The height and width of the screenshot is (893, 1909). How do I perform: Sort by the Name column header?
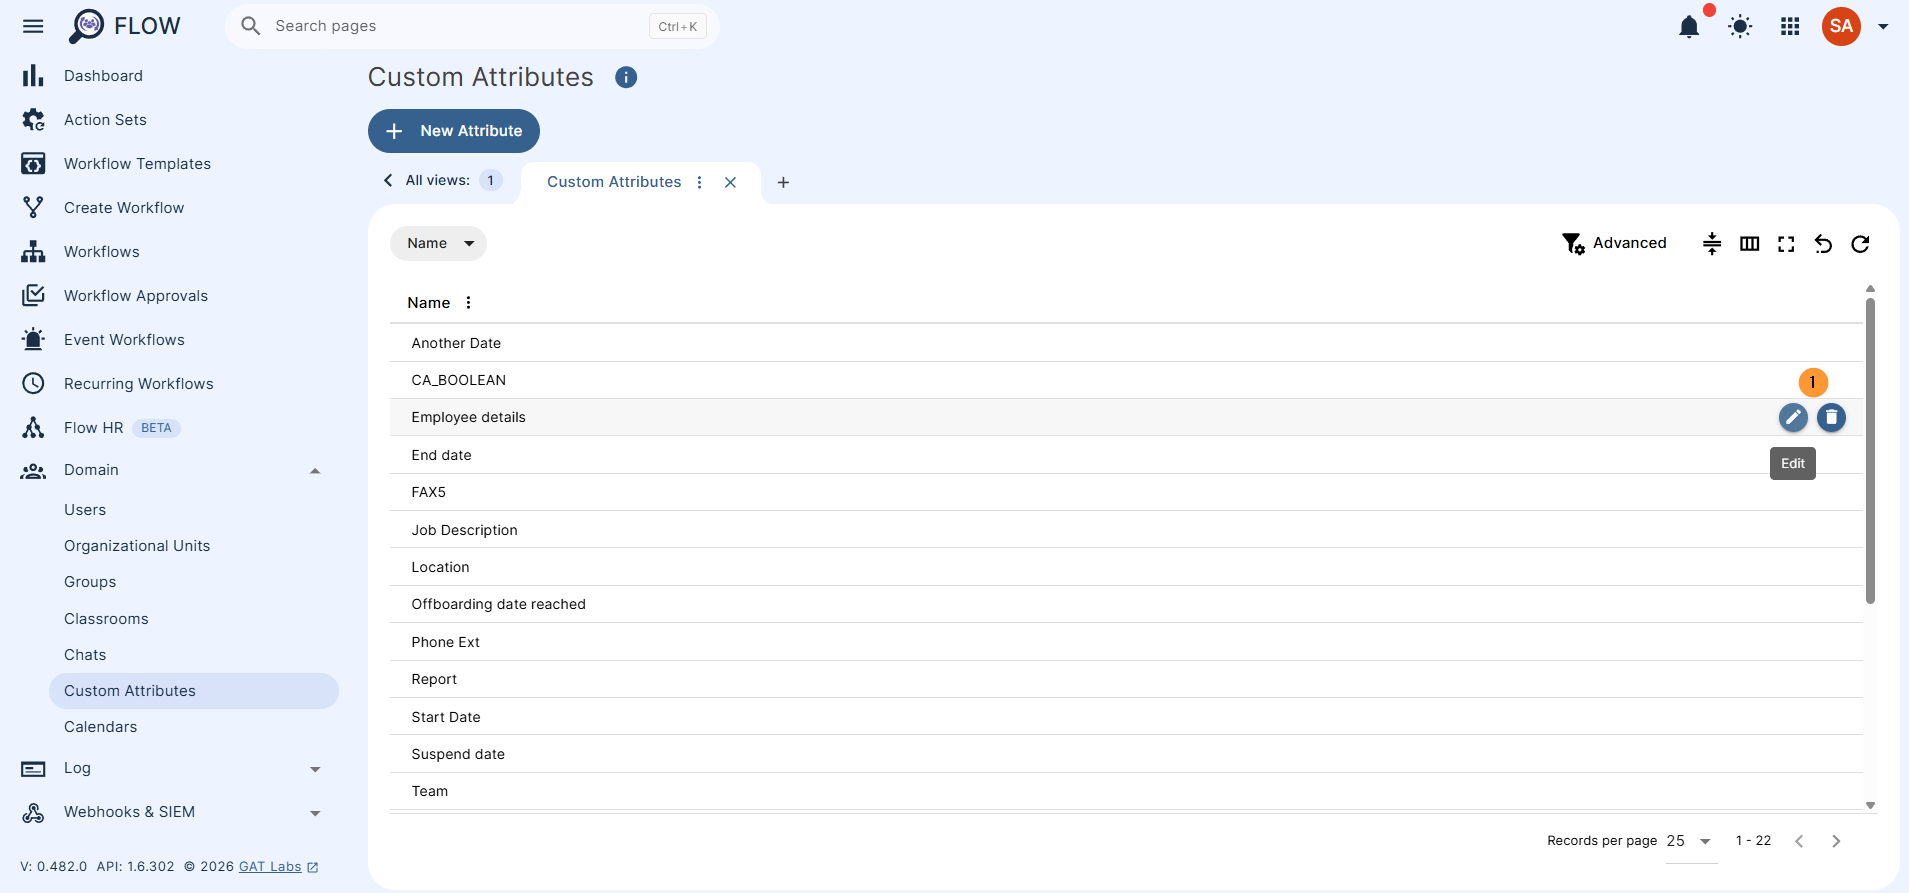(x=428, y=303)
